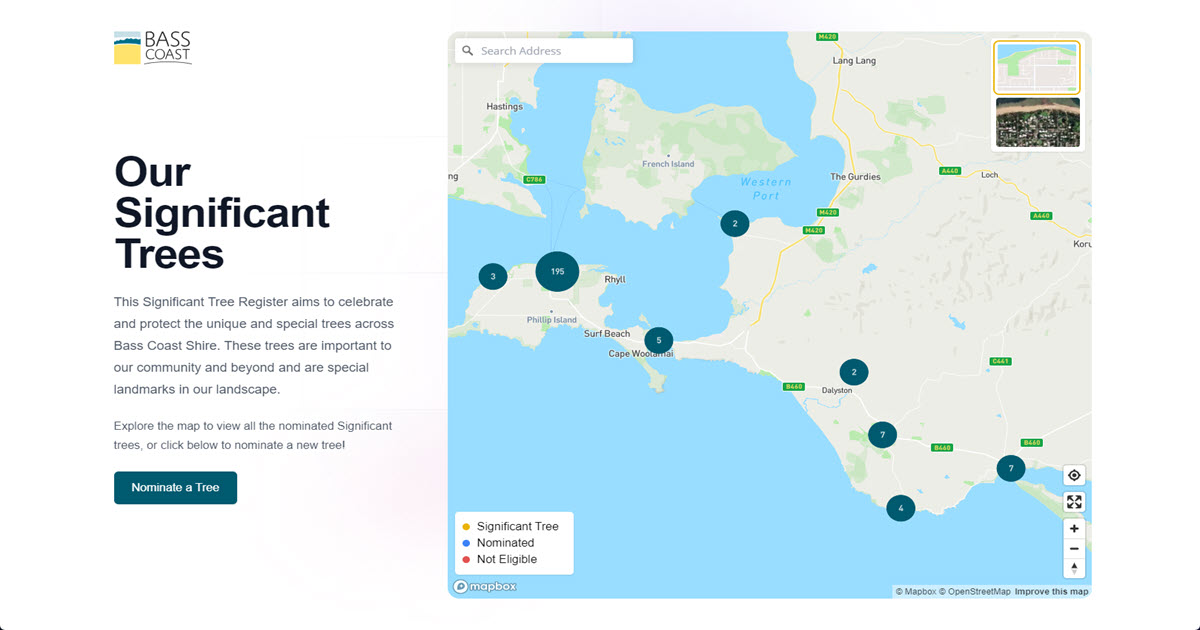1200x630 pixels.
Task: Expand the cluster of 2 near The Gurdies
Action: [x=734, y=223]
